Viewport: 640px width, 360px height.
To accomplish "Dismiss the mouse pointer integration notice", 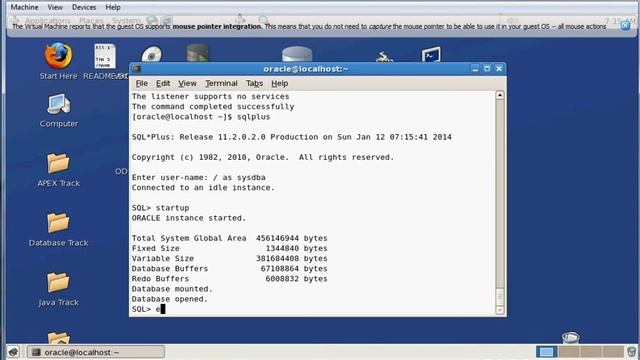I will [x=625, y=26].
